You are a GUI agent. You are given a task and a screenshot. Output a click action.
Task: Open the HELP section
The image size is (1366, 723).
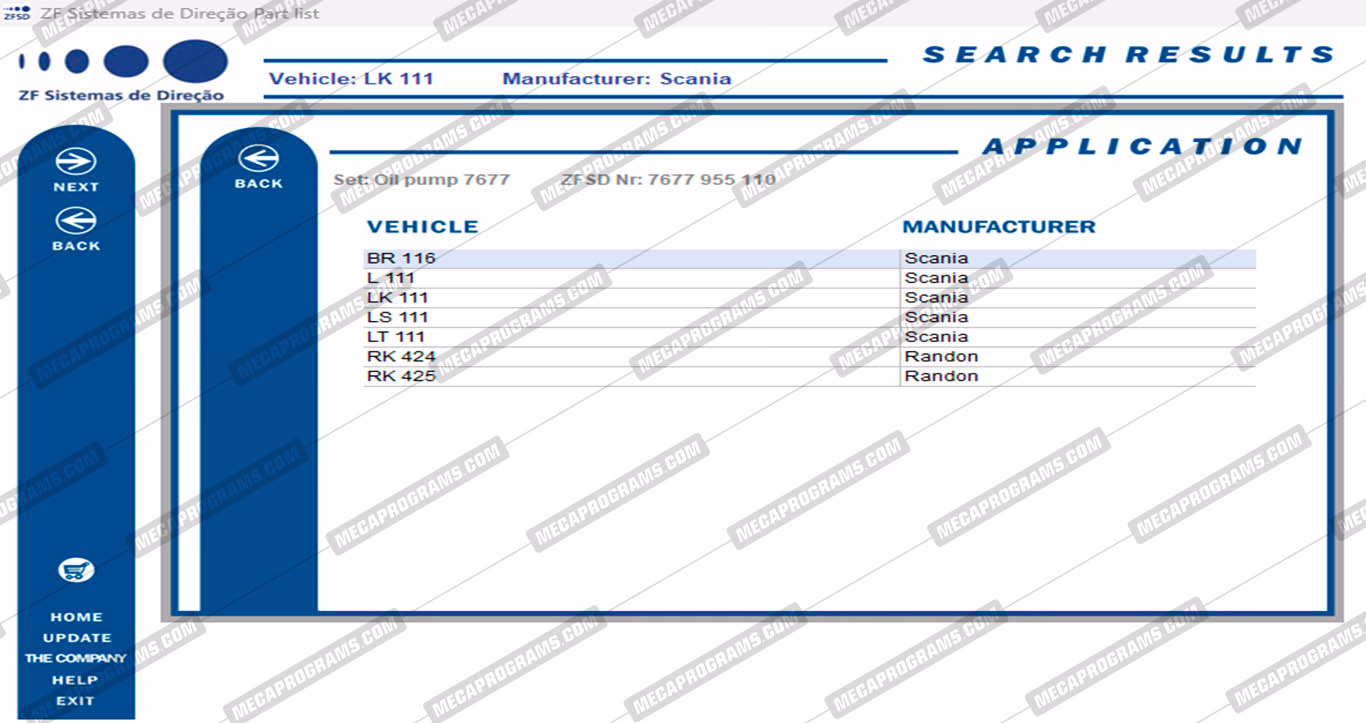[76, 680]
